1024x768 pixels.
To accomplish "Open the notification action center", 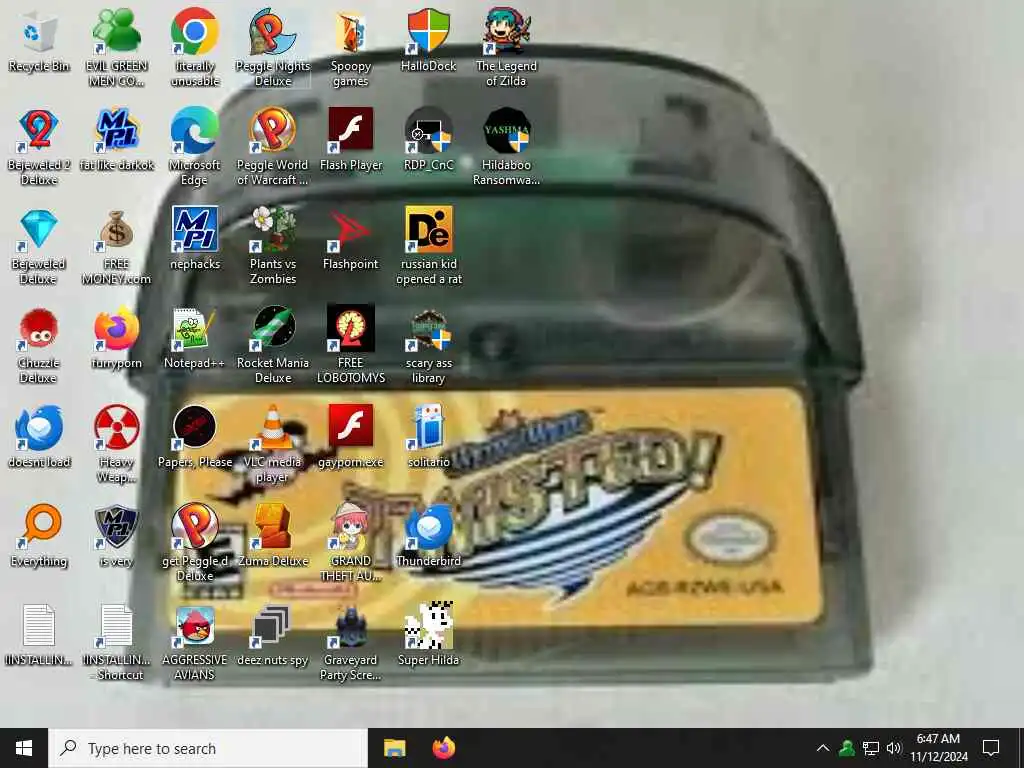I will [x=991, y=748].
